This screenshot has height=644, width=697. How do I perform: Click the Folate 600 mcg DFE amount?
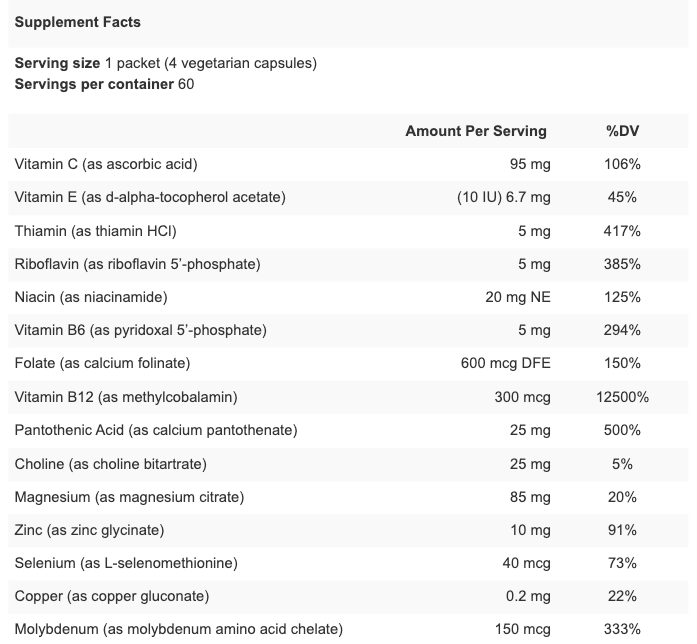pyautogui.click(x=505, y=363)
